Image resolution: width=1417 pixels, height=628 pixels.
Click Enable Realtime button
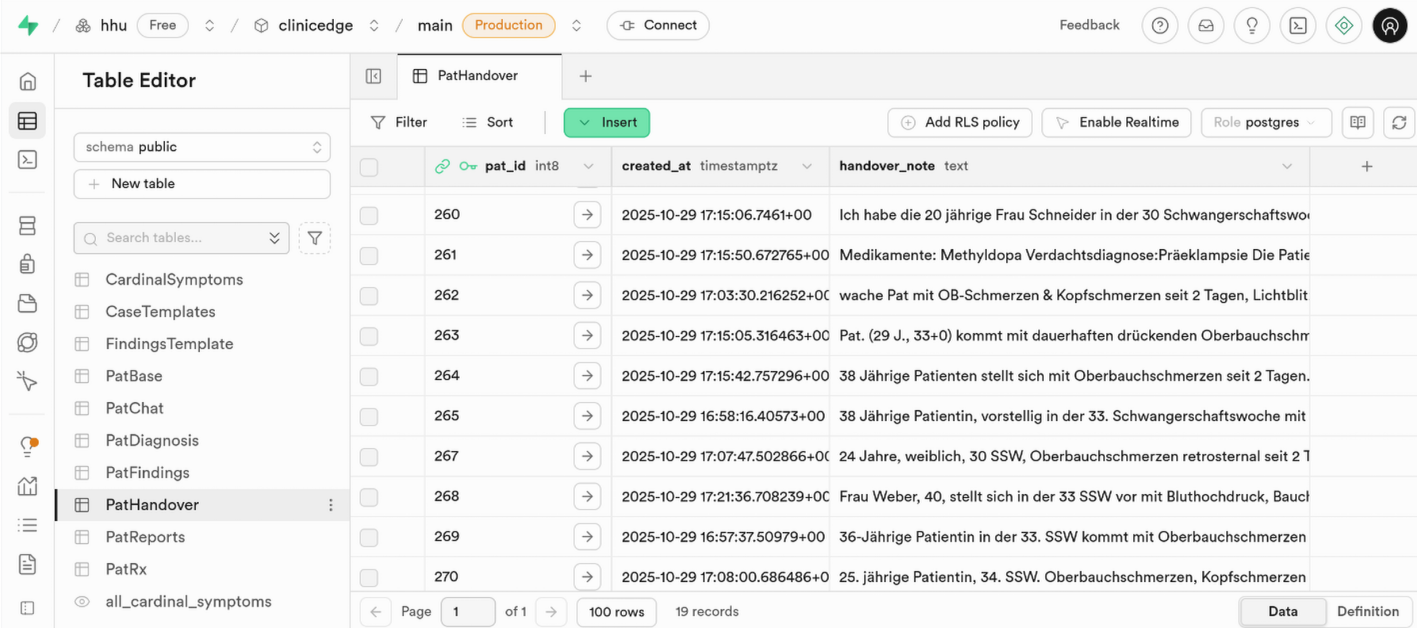coord(1116,122)
